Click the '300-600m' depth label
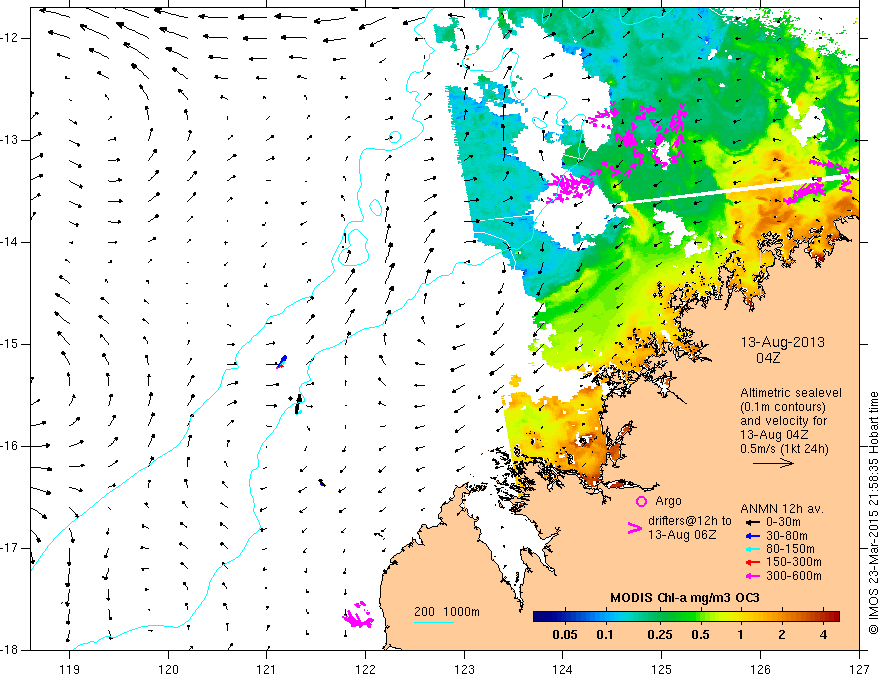Image resolution: width=880 pixels, height=680 pixels. point(794,576)
